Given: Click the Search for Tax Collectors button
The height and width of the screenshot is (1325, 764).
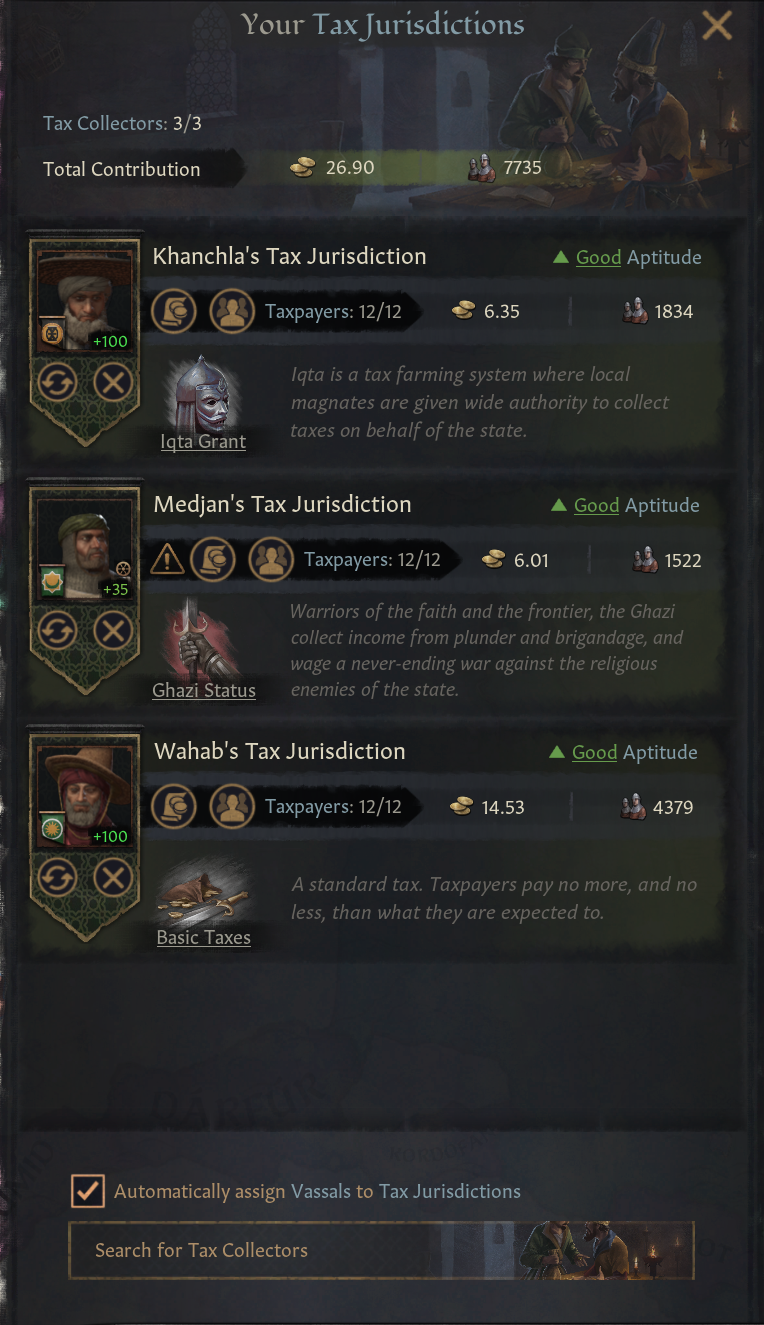Looking at the screenshot, I should 380,1250.
